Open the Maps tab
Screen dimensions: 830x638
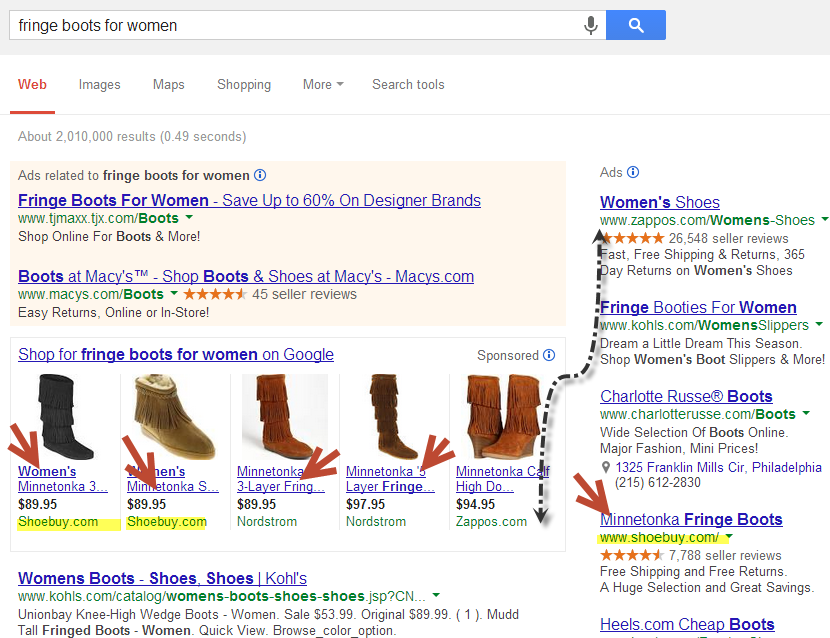pos(169,85)
